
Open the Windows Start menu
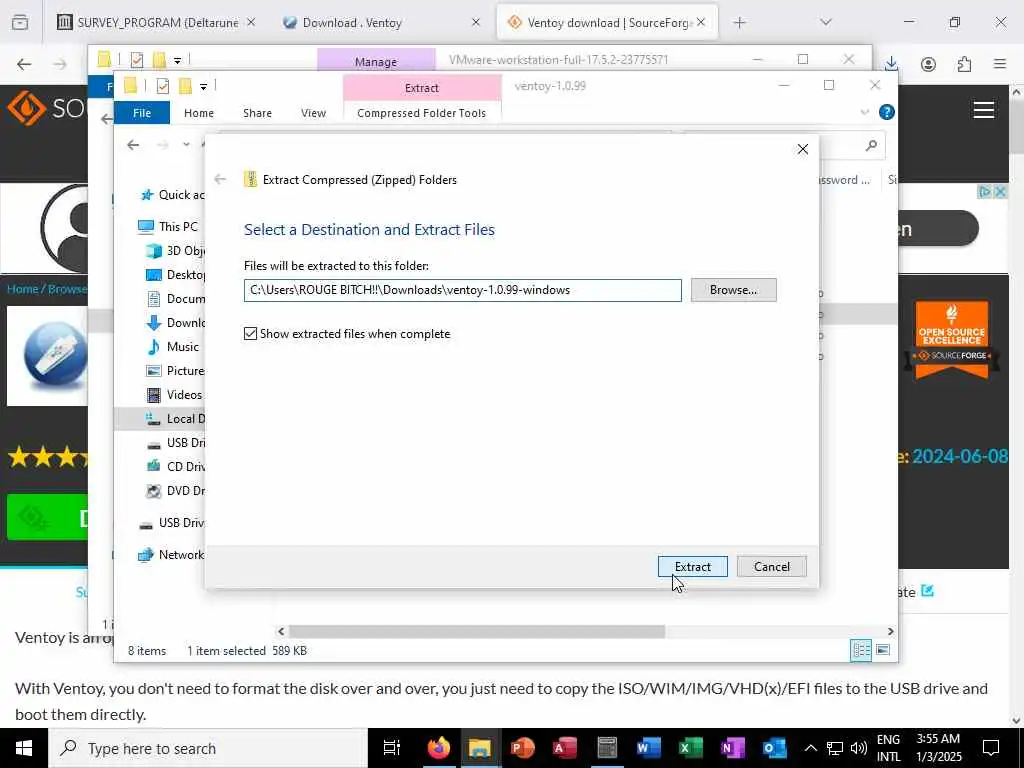click(x=24, y=748)
